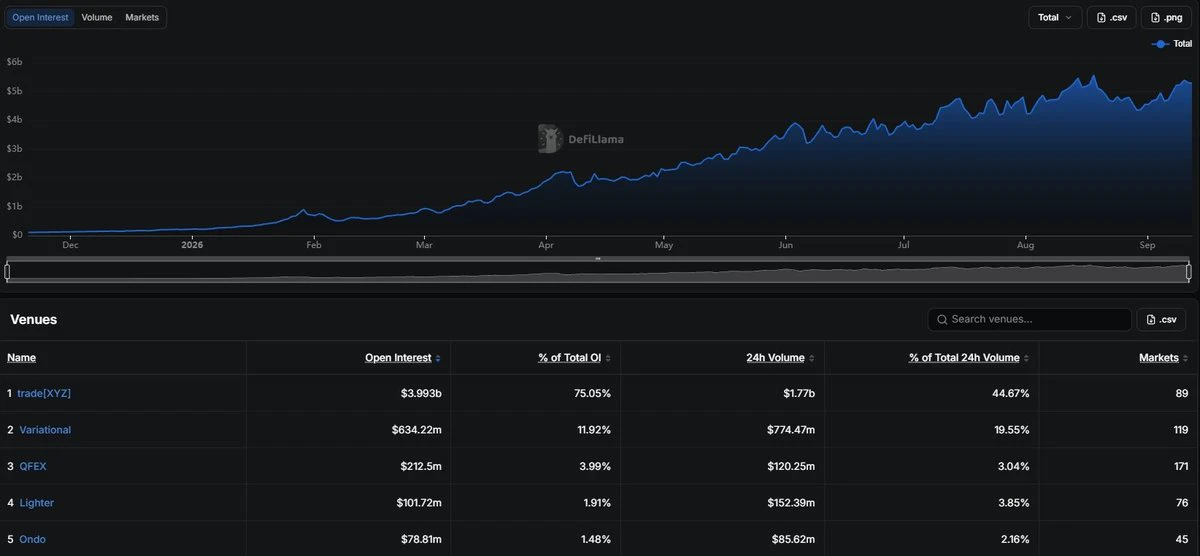Sort table by 24h Volume column
1200x556 pixels.
coord(775,357)
